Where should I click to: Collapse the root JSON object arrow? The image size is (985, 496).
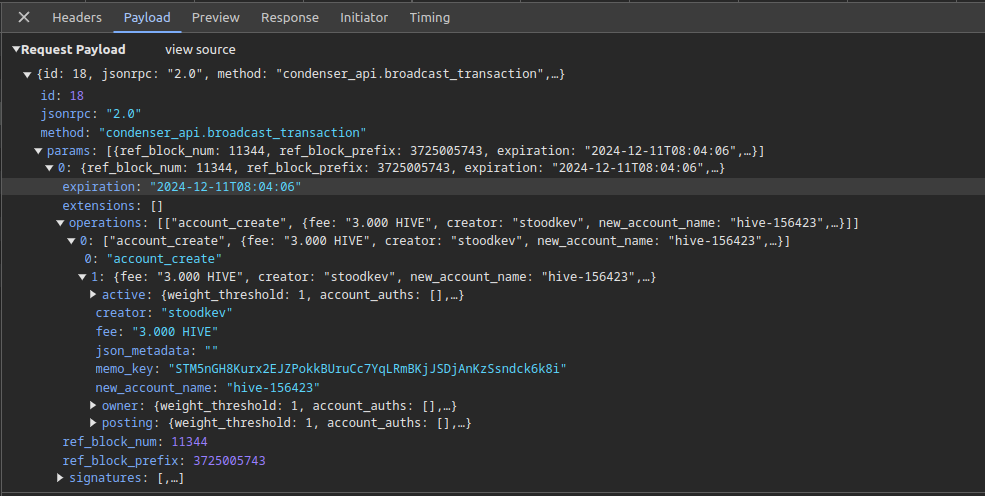pos(27,75)
